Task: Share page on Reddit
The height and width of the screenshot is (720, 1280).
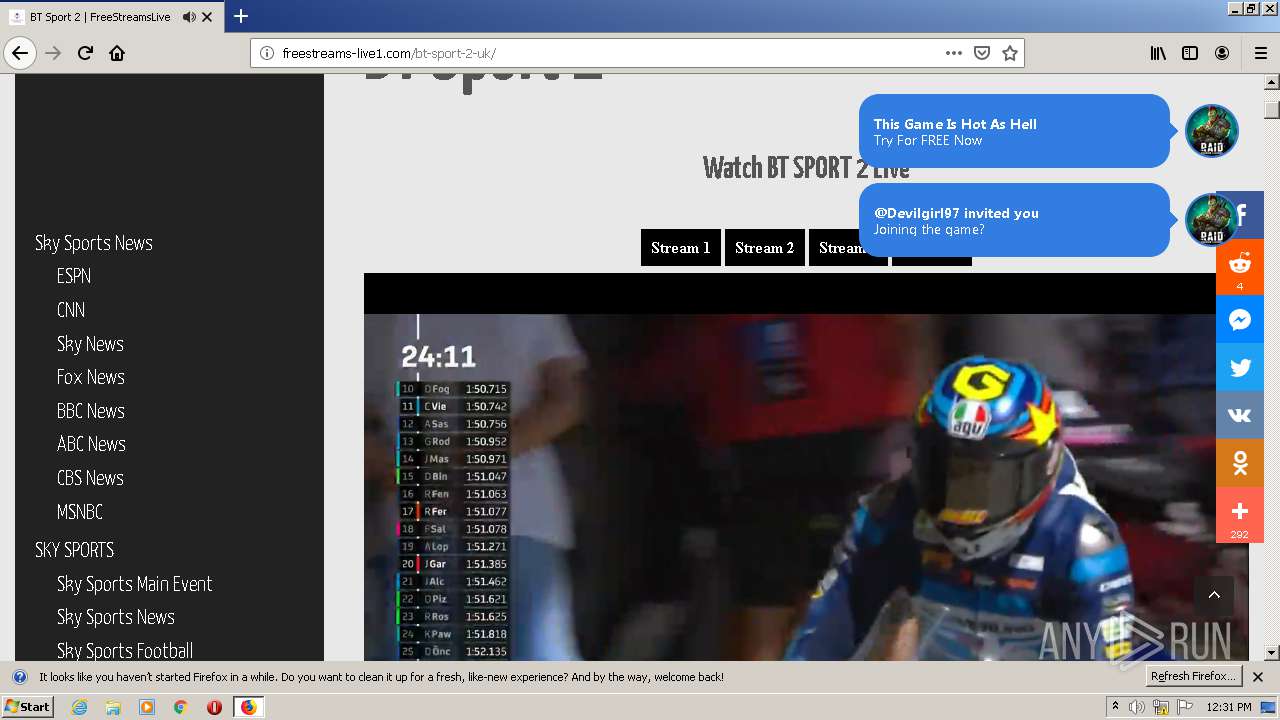Action: 1240,267
